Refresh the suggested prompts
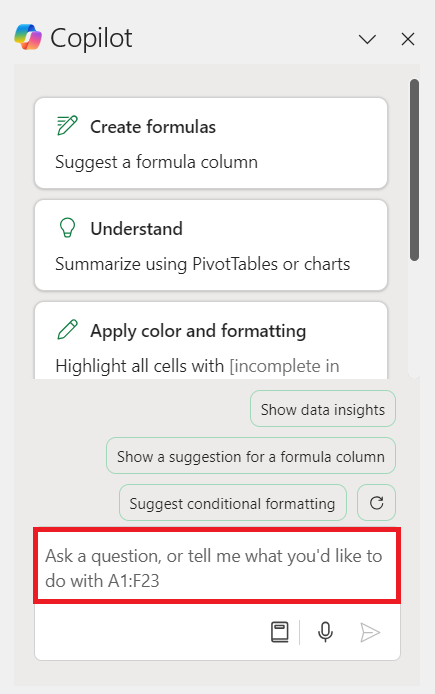 (x=377, y=503)
